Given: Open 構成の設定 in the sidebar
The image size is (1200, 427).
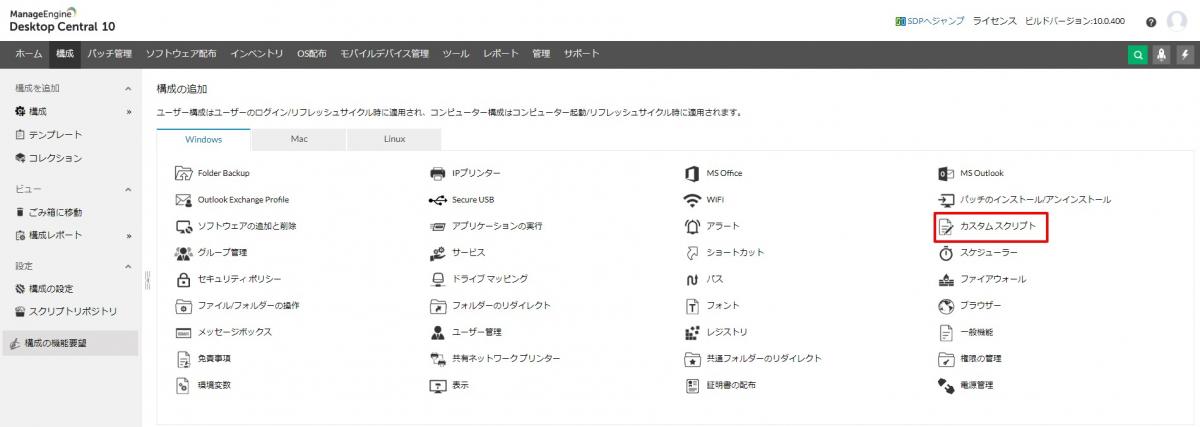Looking at the screenshot, I should (x=51, y=289).
